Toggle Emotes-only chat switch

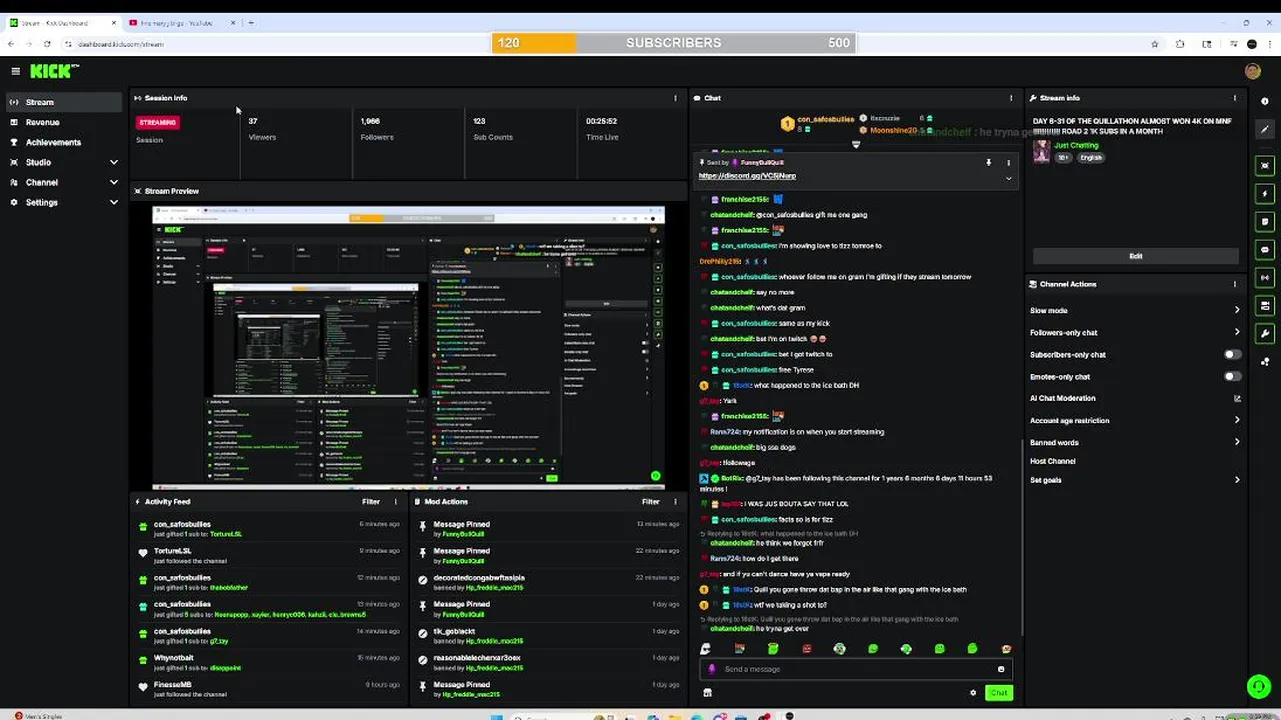pos(1233,377)
